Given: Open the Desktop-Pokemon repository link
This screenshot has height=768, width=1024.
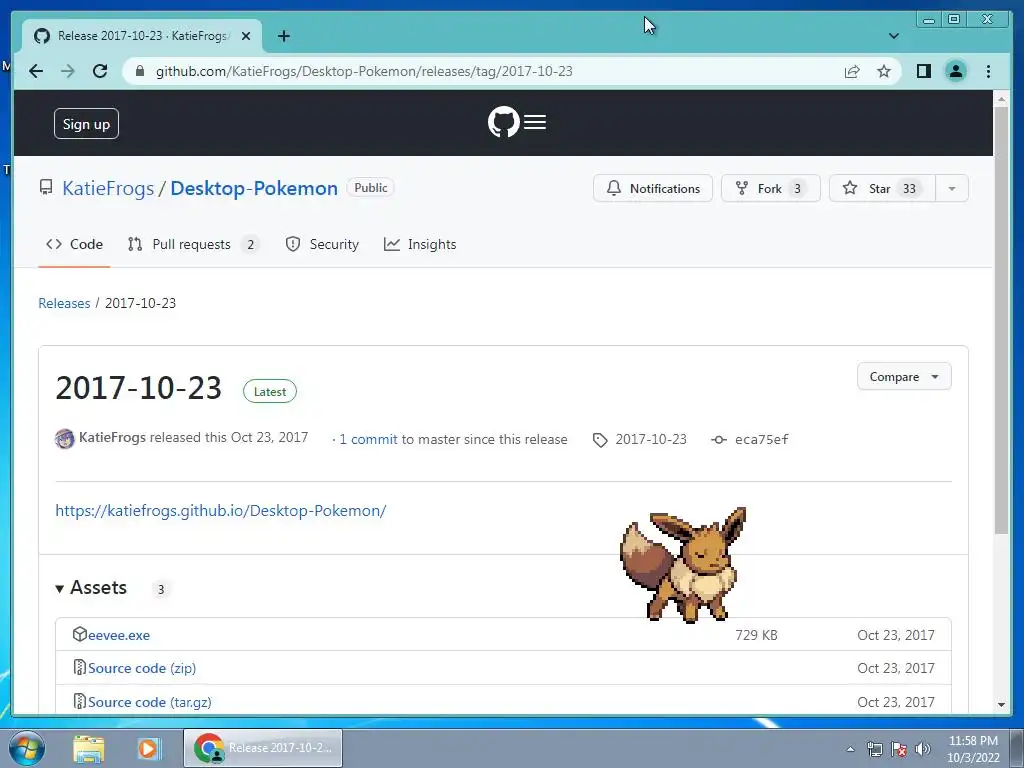Looking at the screenshot, I should click(254, 188).
